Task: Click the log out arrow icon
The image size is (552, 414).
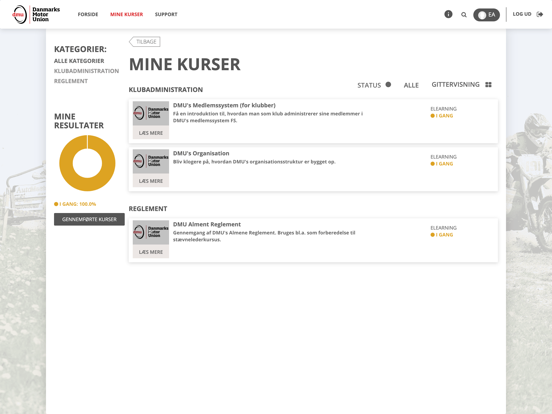Action: tap(539, 14)
